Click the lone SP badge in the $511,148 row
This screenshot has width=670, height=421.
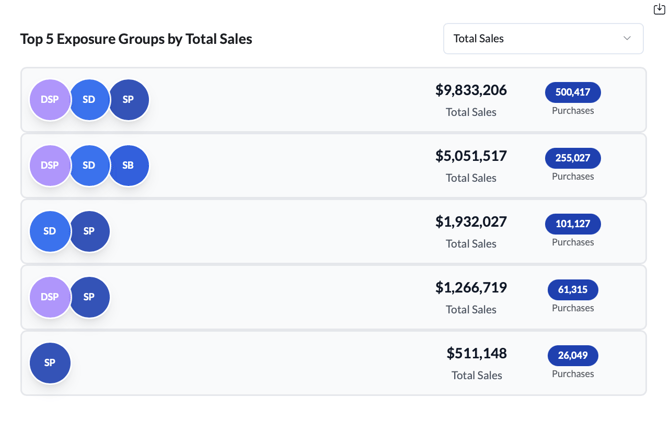point(50,363)
